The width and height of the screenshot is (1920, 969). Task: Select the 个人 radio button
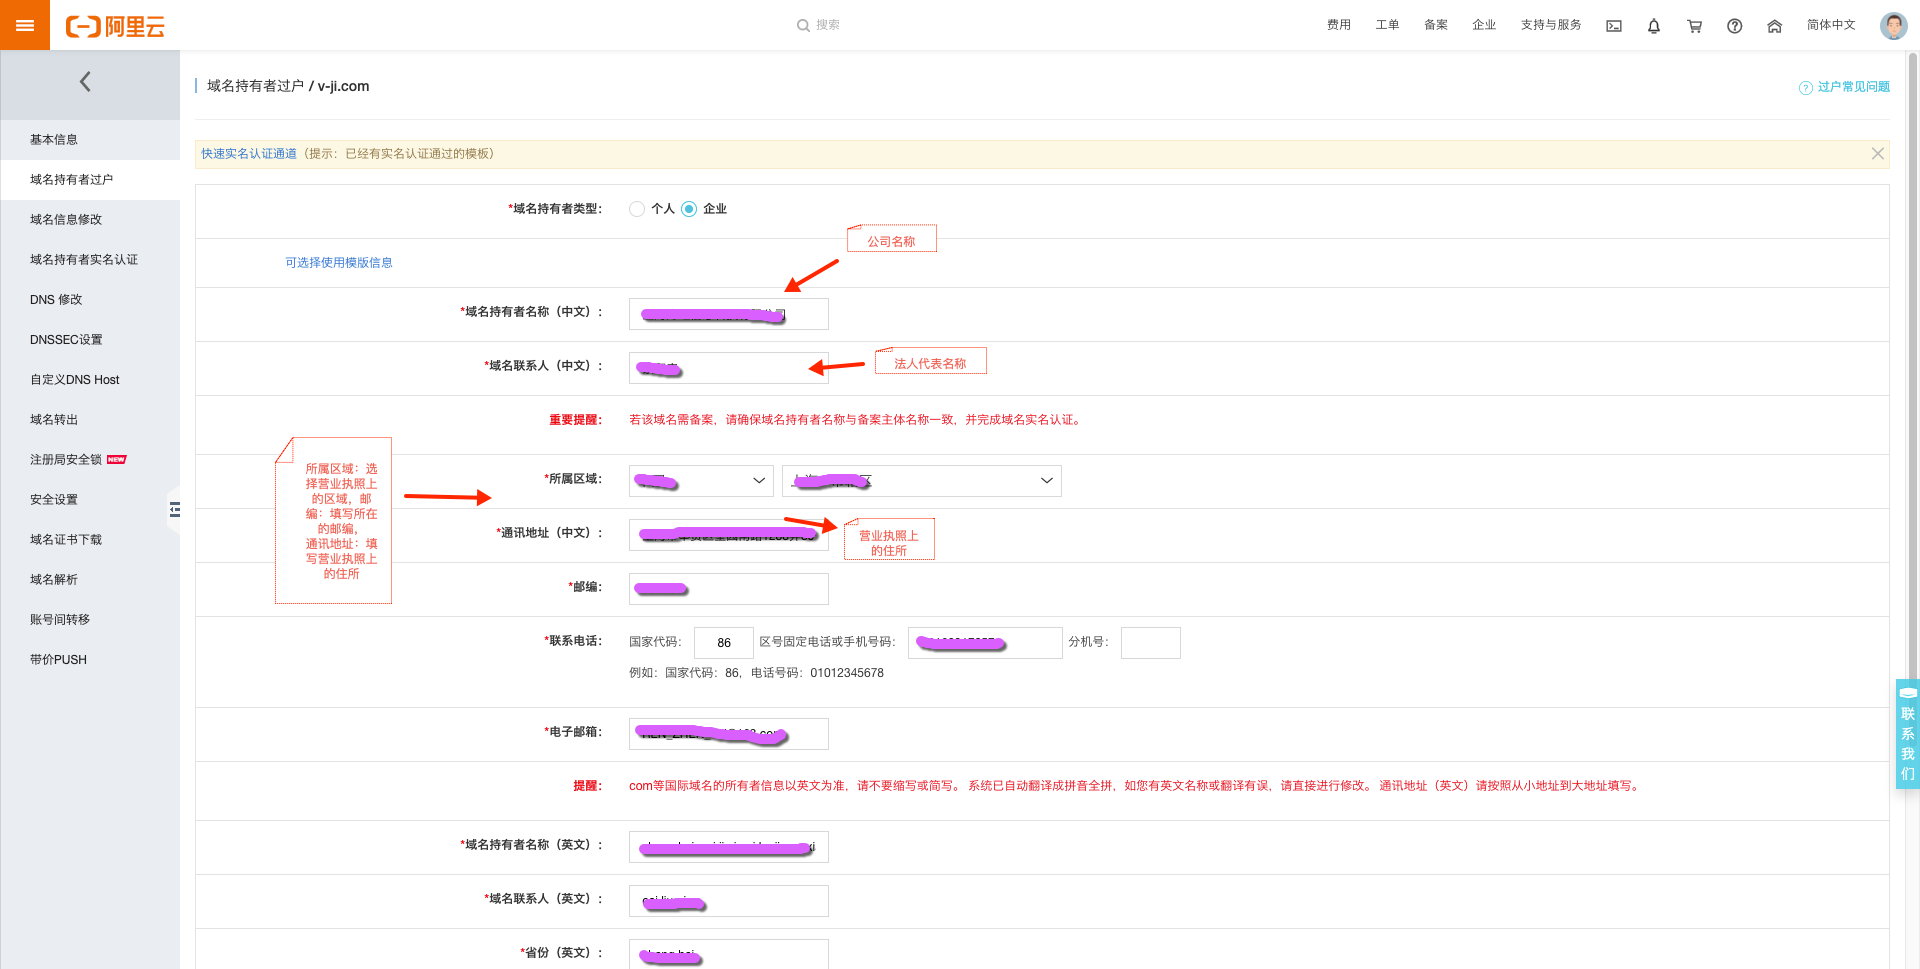click(637, 209)
